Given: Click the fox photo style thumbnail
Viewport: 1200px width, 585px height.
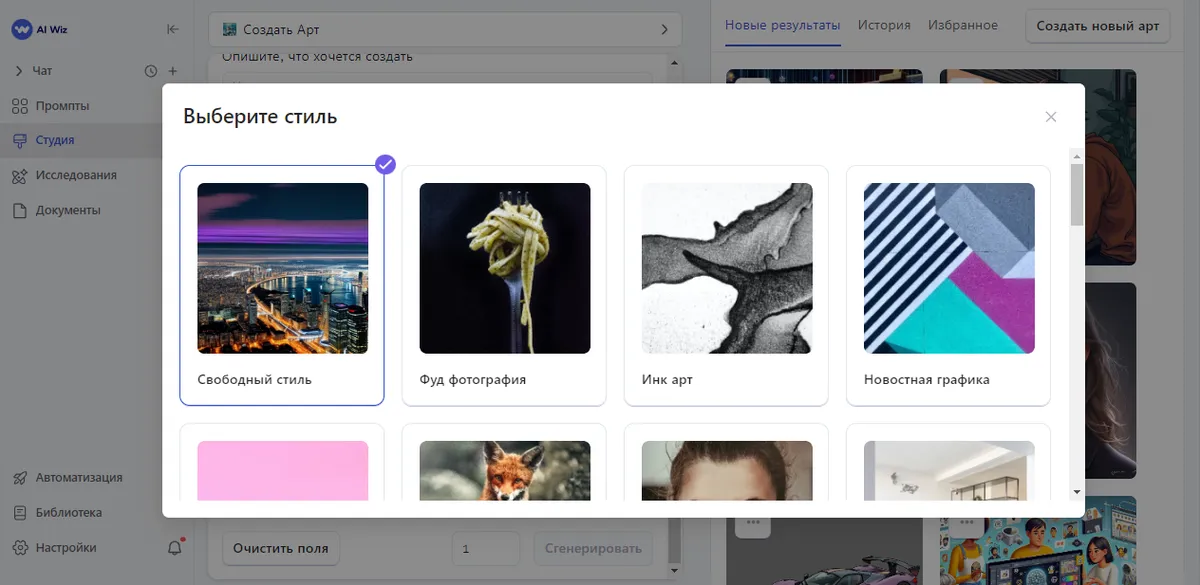Looking at the screenshot, I should (504, 470).
